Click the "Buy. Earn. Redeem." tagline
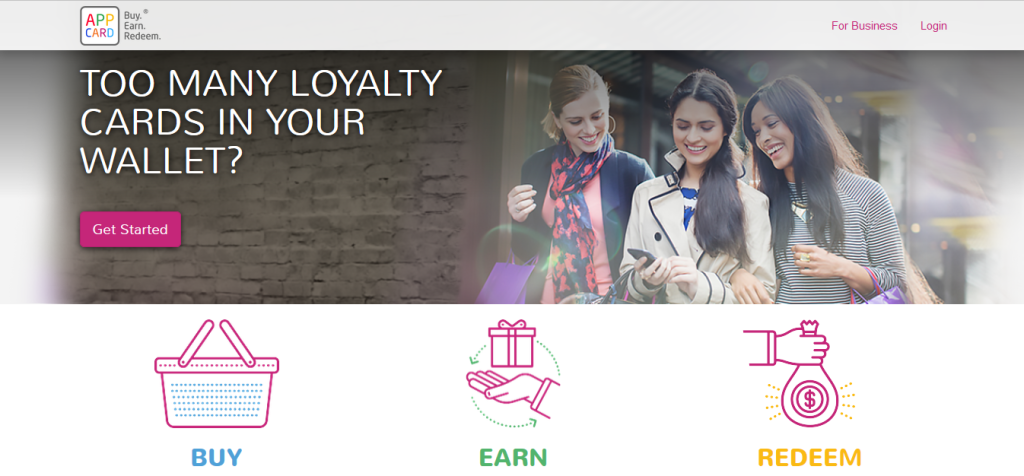The width and height of the screenshot is (1024, 476). (142, 25)
